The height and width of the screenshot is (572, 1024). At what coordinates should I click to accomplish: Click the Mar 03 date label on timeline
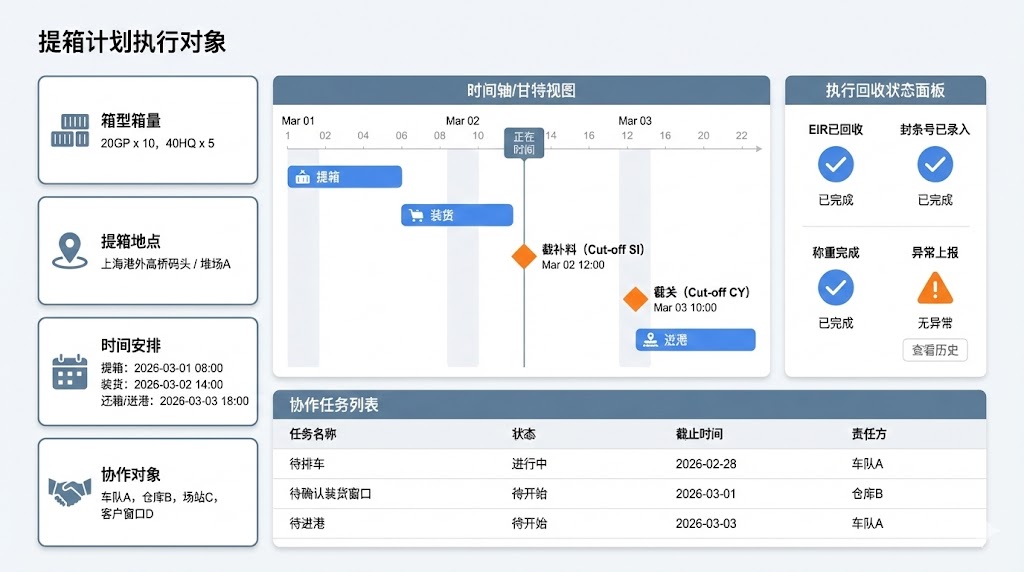pos(635,121)
